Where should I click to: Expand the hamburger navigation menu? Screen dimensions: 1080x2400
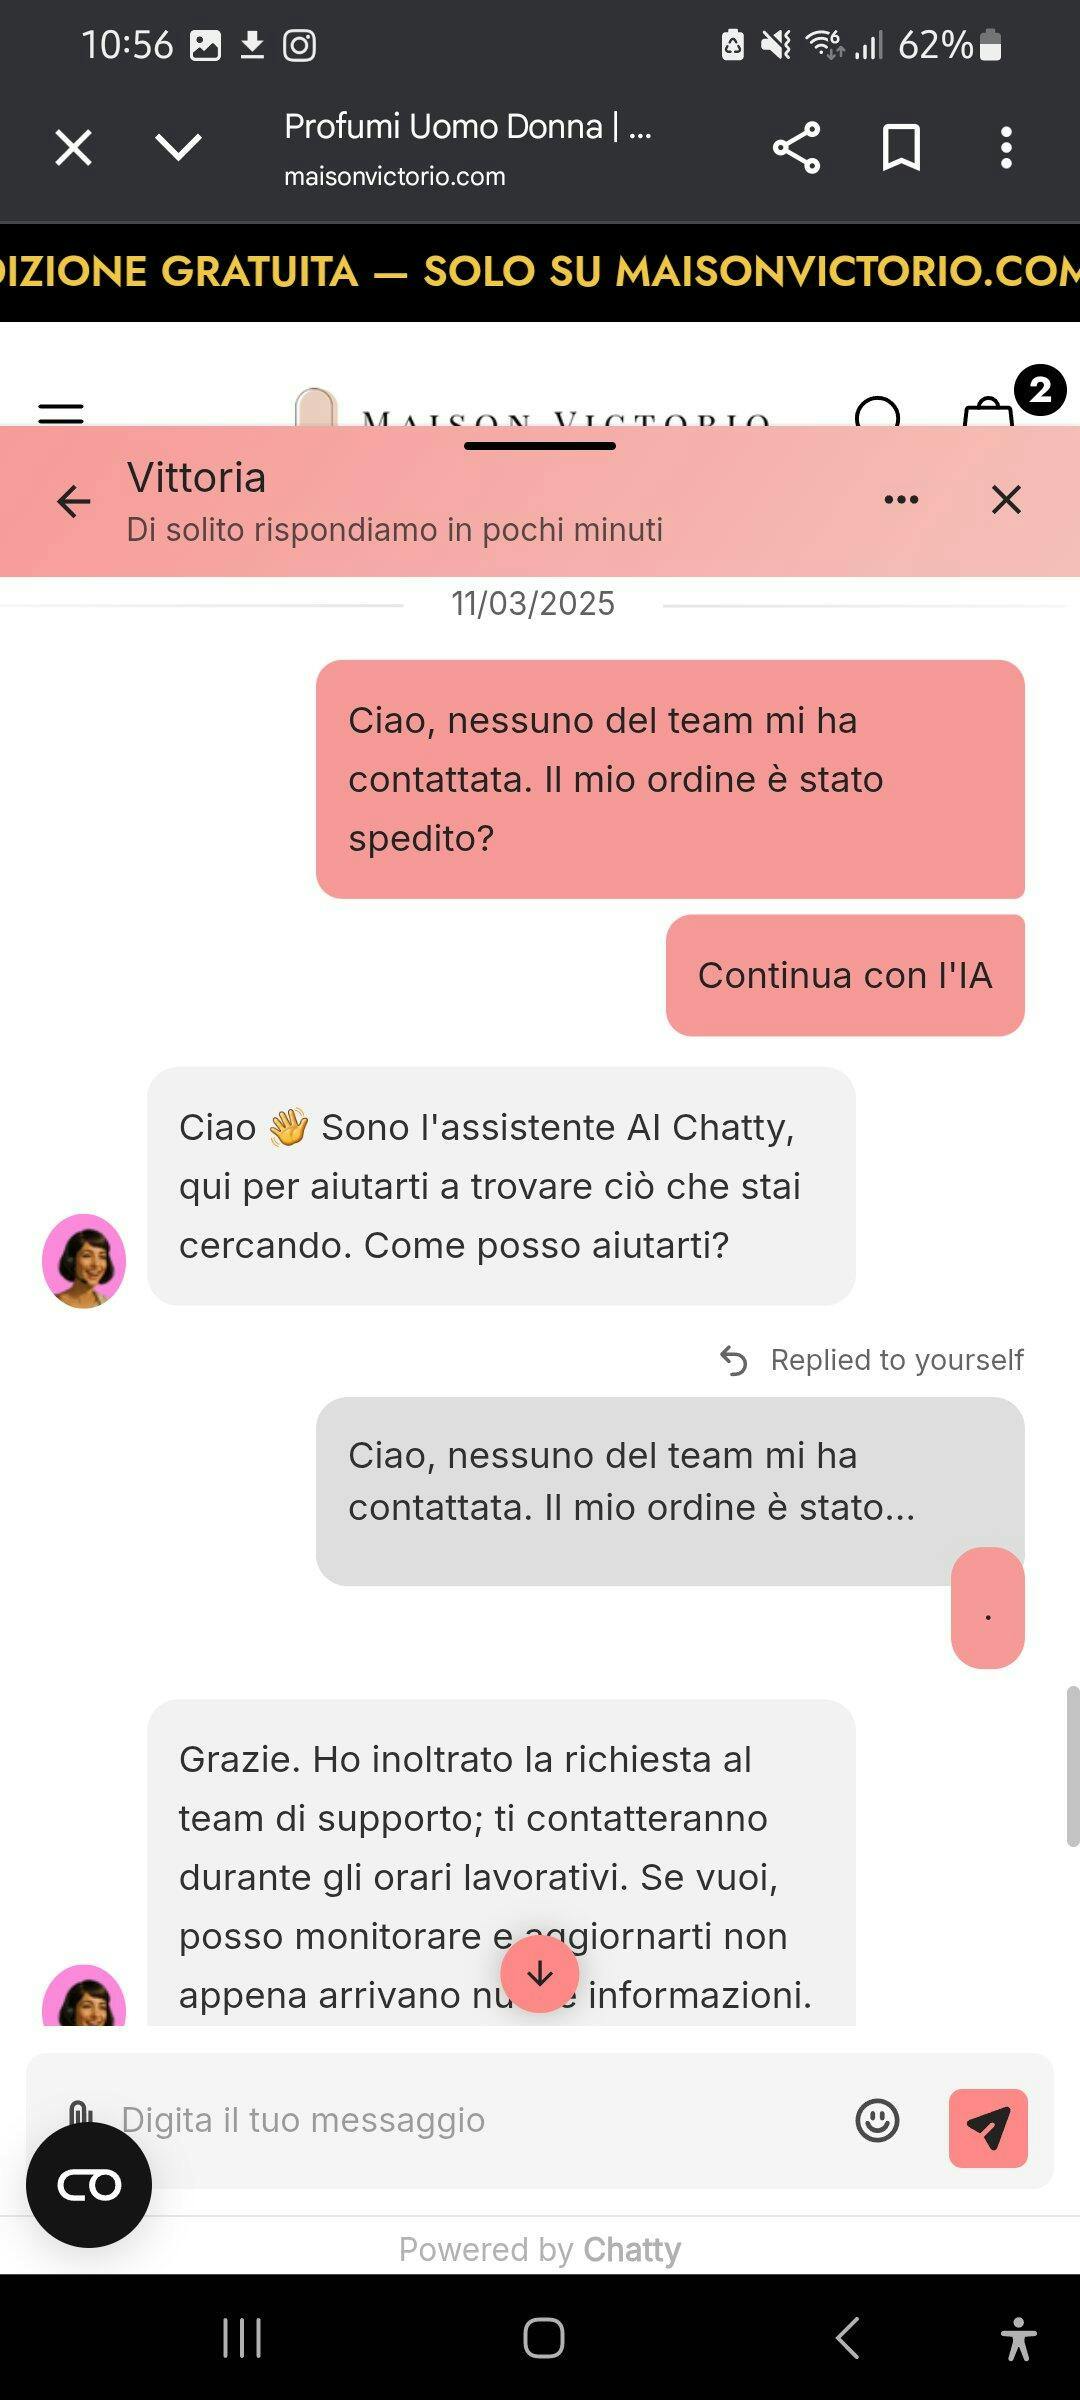coord(61,412)
